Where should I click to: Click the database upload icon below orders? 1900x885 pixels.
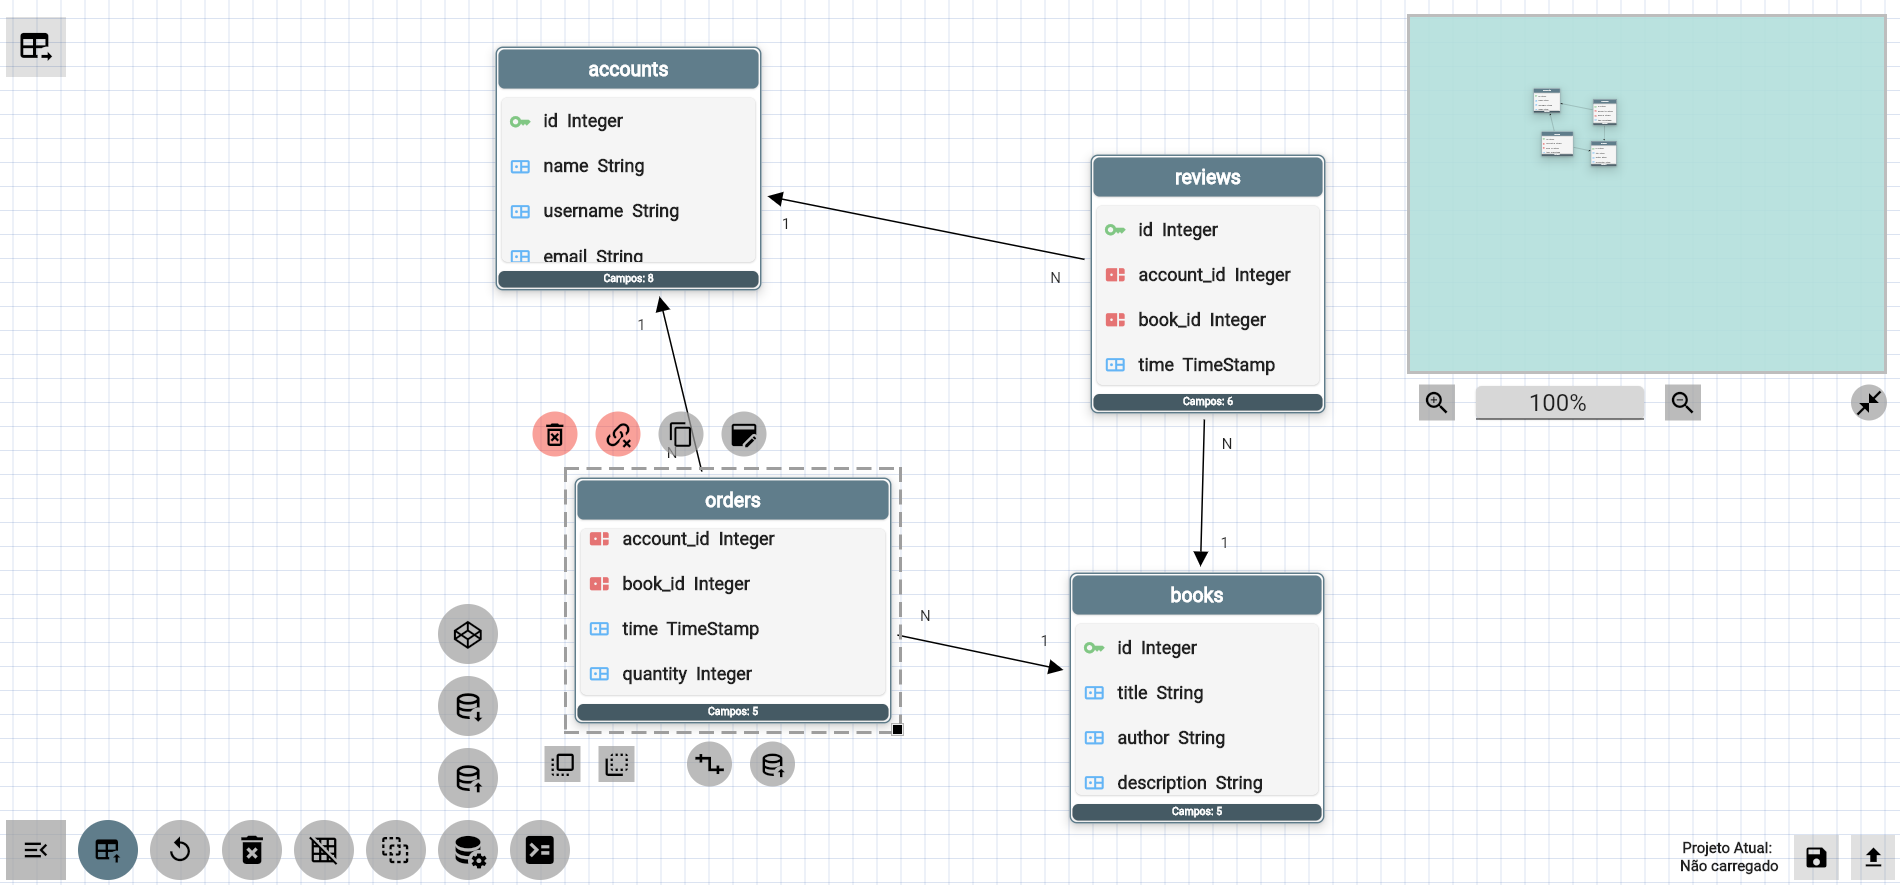tap(772, 765)
